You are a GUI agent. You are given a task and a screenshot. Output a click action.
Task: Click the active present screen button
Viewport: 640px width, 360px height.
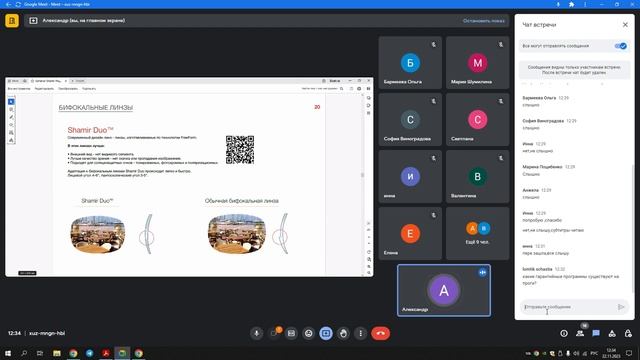coord(326,333)
